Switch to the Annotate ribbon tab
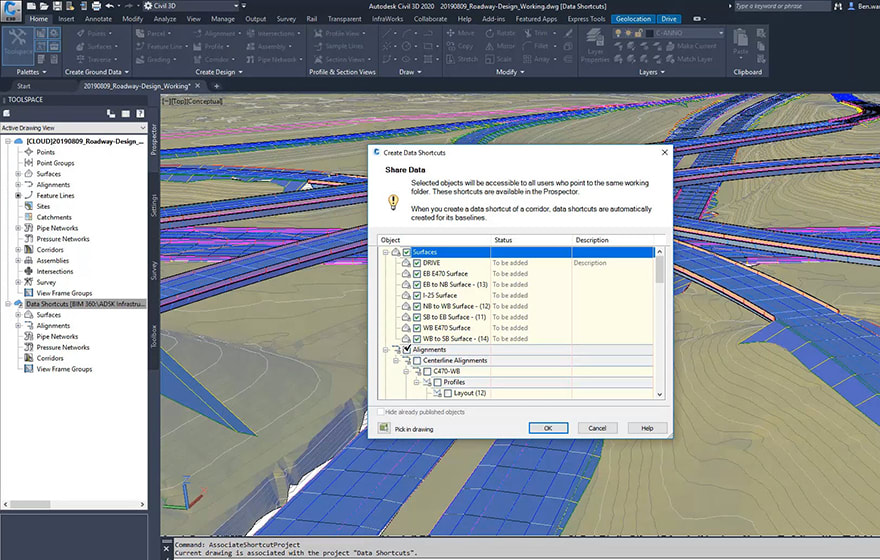This screenshot has height=560, width=880. coord(98,19)
